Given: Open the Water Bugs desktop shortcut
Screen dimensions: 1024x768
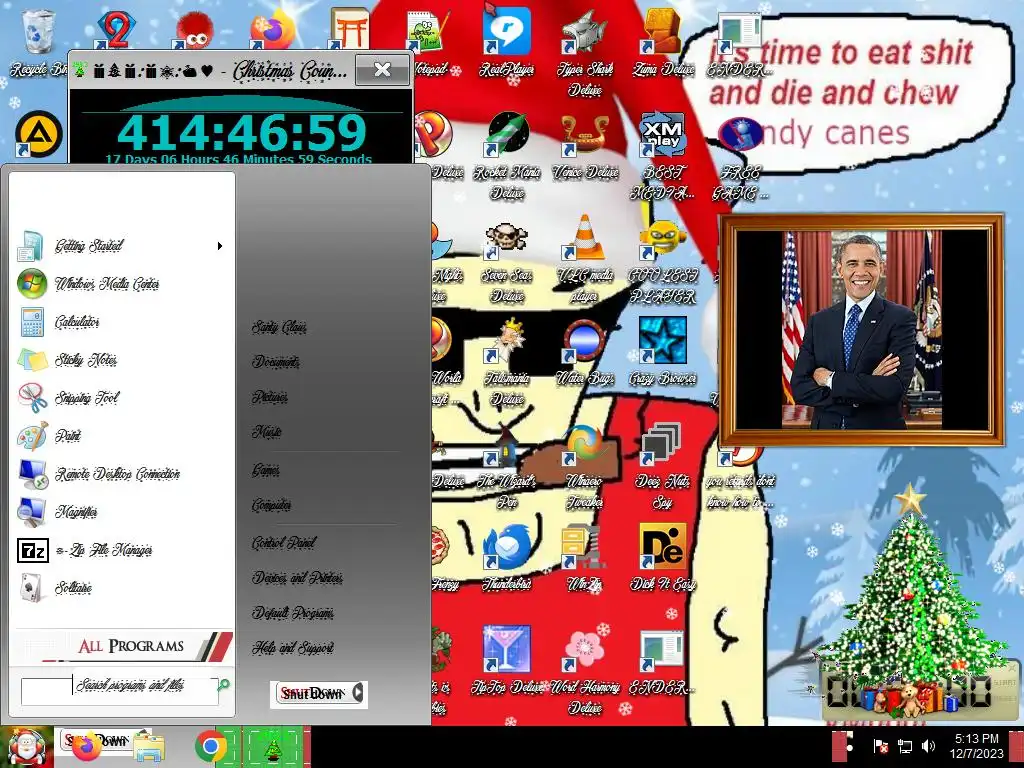Looking at the screenshot, I should coord(584,353).
